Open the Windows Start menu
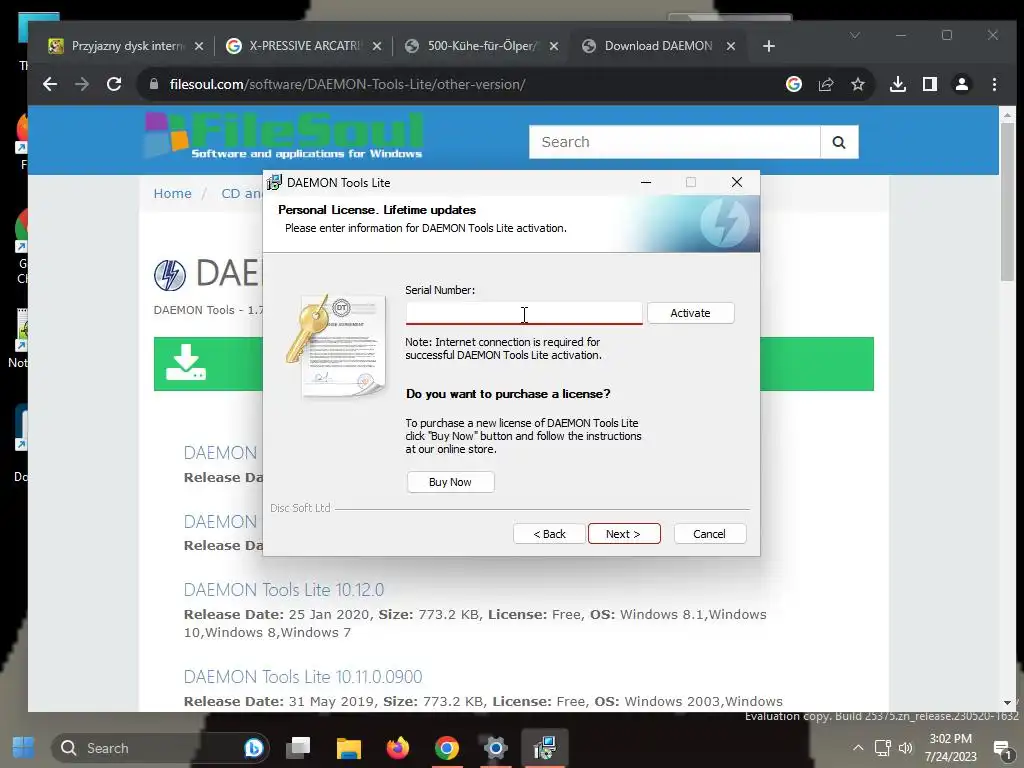Viewport: 1024px width, 768px height. click(x=24, y=748)
